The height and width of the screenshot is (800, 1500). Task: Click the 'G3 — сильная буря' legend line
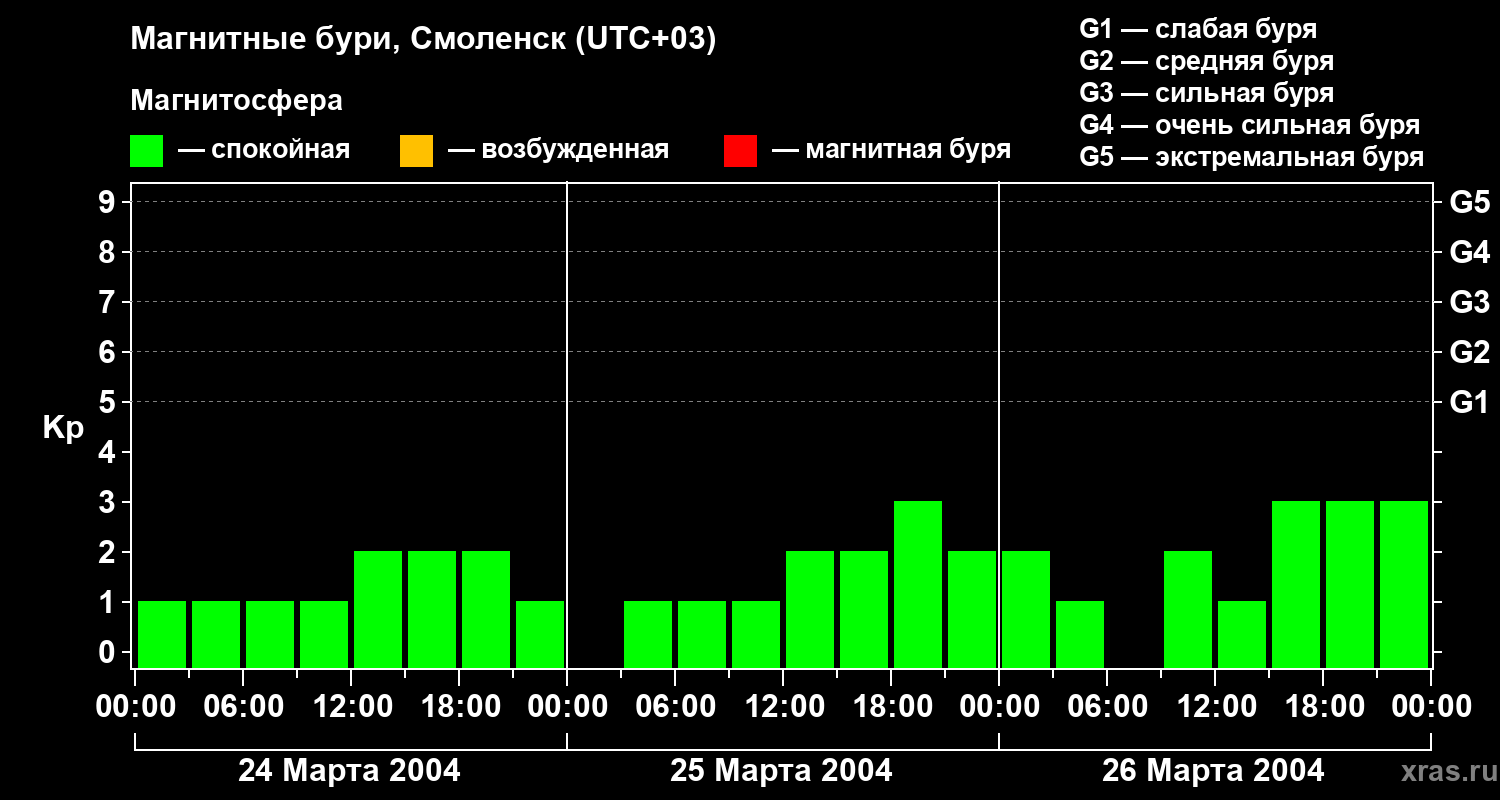[1207, 93]
